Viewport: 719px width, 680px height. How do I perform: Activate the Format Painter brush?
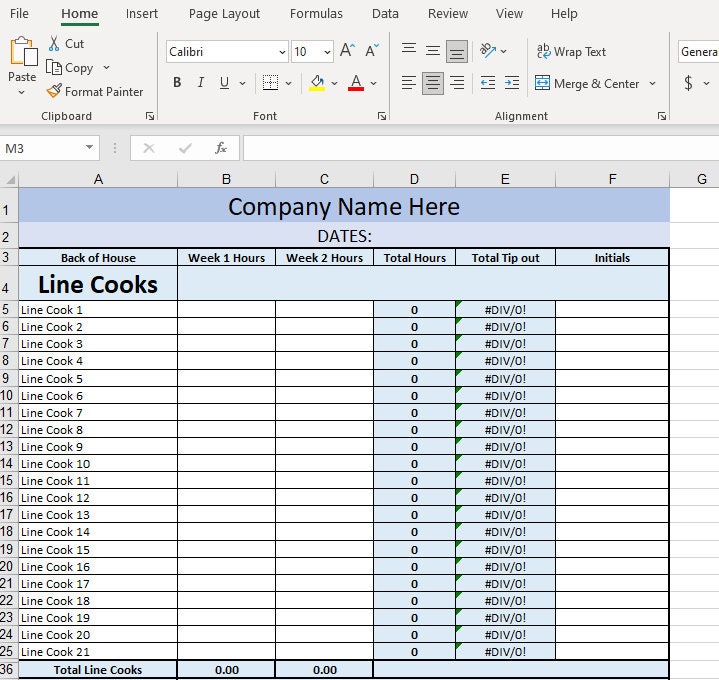tap(54, 91)
